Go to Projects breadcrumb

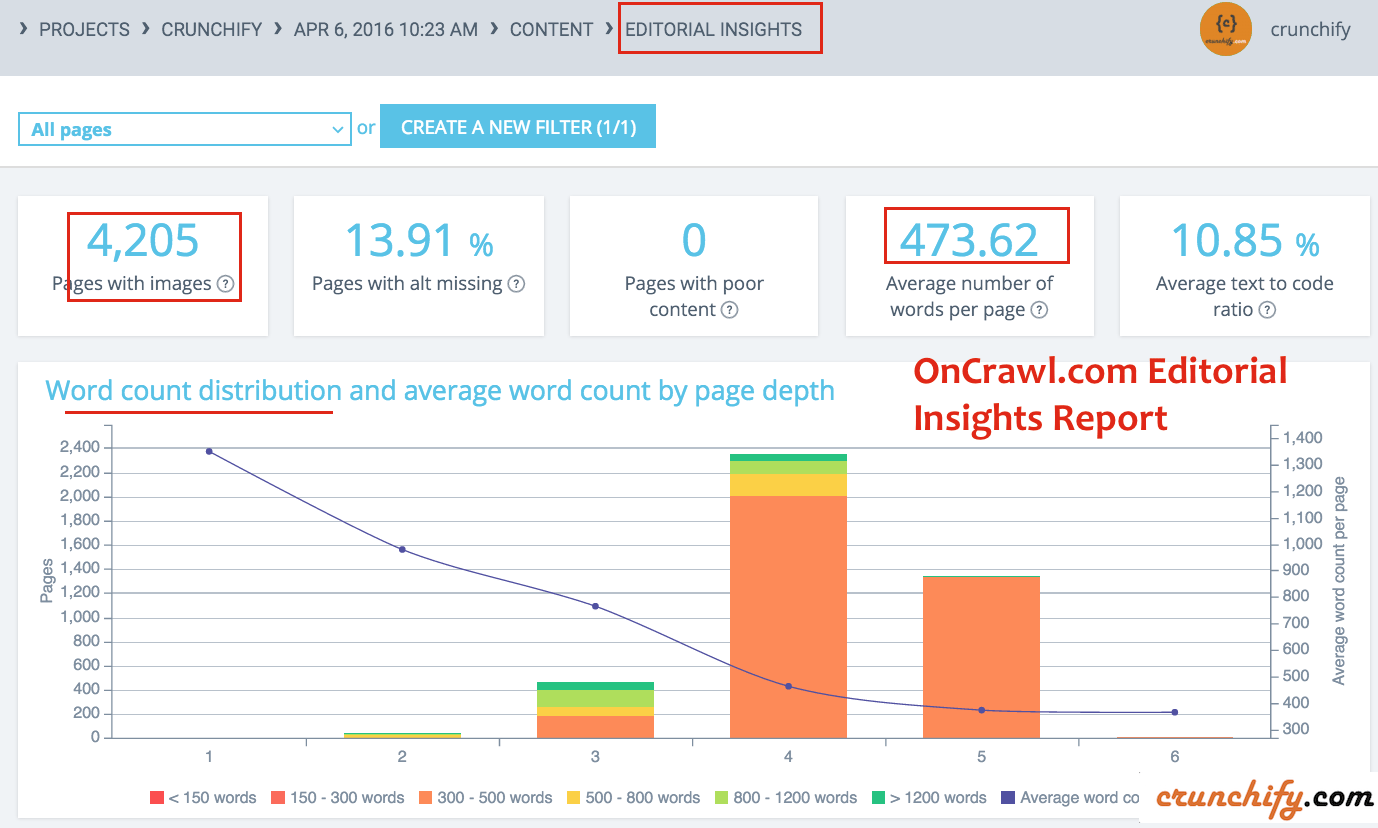pos(84,29)
